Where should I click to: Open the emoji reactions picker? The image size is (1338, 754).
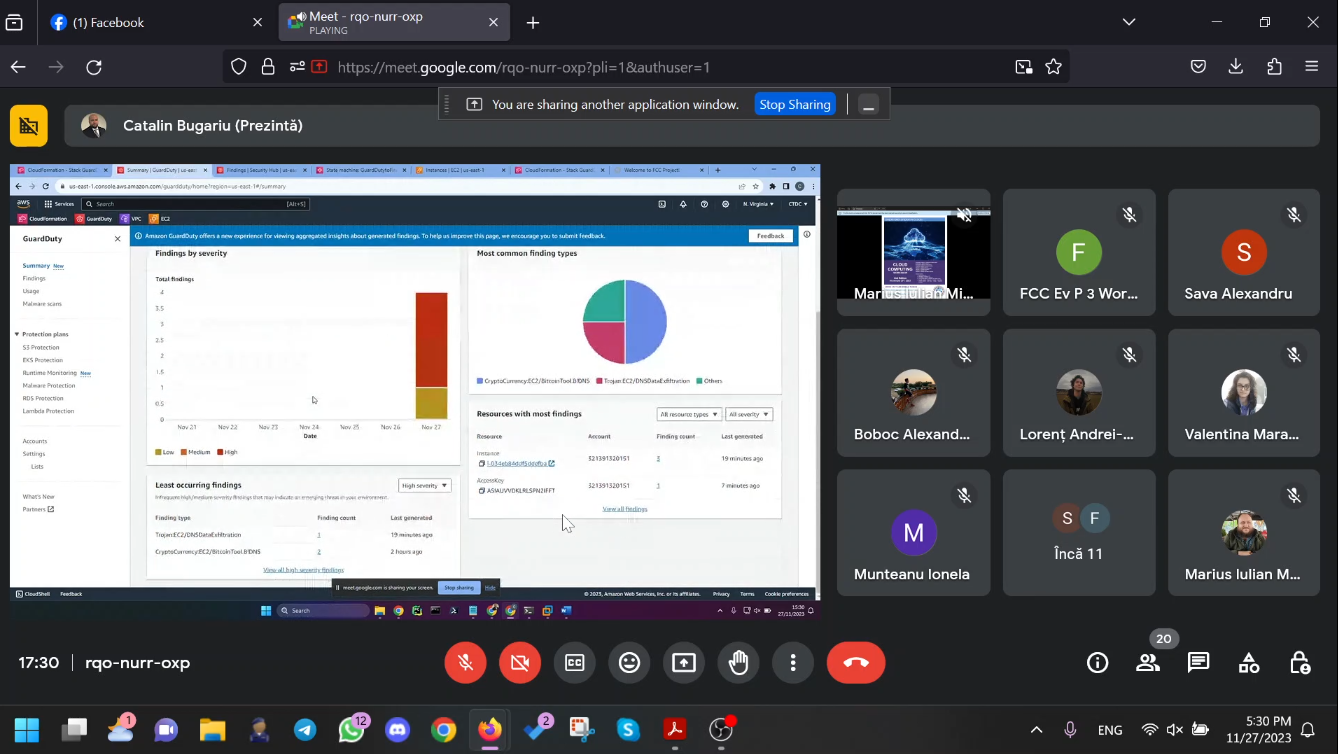click(x=629, y=662)
